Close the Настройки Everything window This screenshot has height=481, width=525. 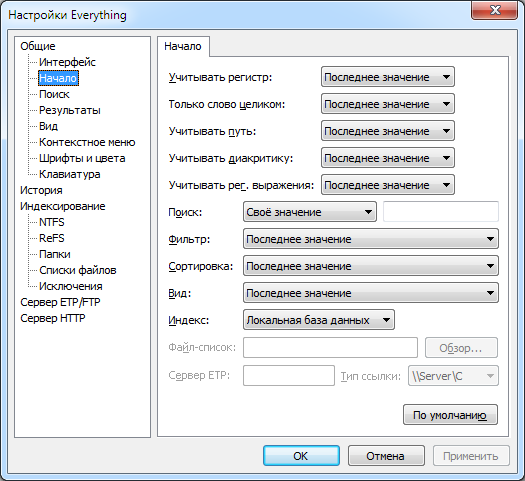[495, 10]
